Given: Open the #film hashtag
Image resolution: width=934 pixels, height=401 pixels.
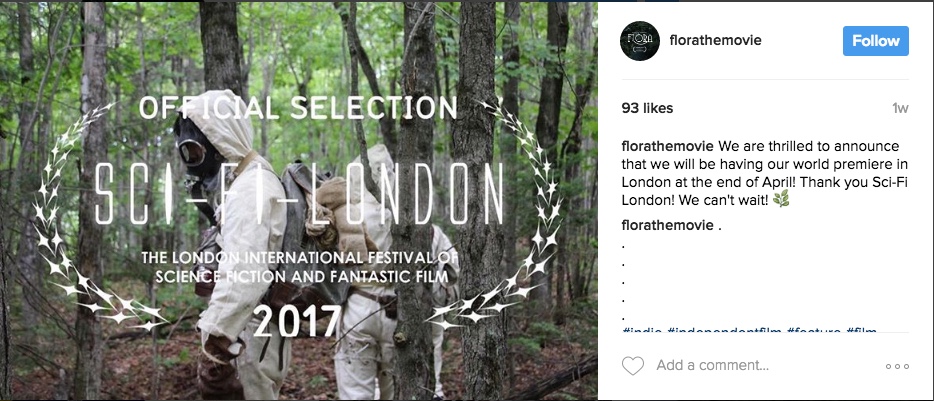Looking at the screenshot, I should click(862, 329).
